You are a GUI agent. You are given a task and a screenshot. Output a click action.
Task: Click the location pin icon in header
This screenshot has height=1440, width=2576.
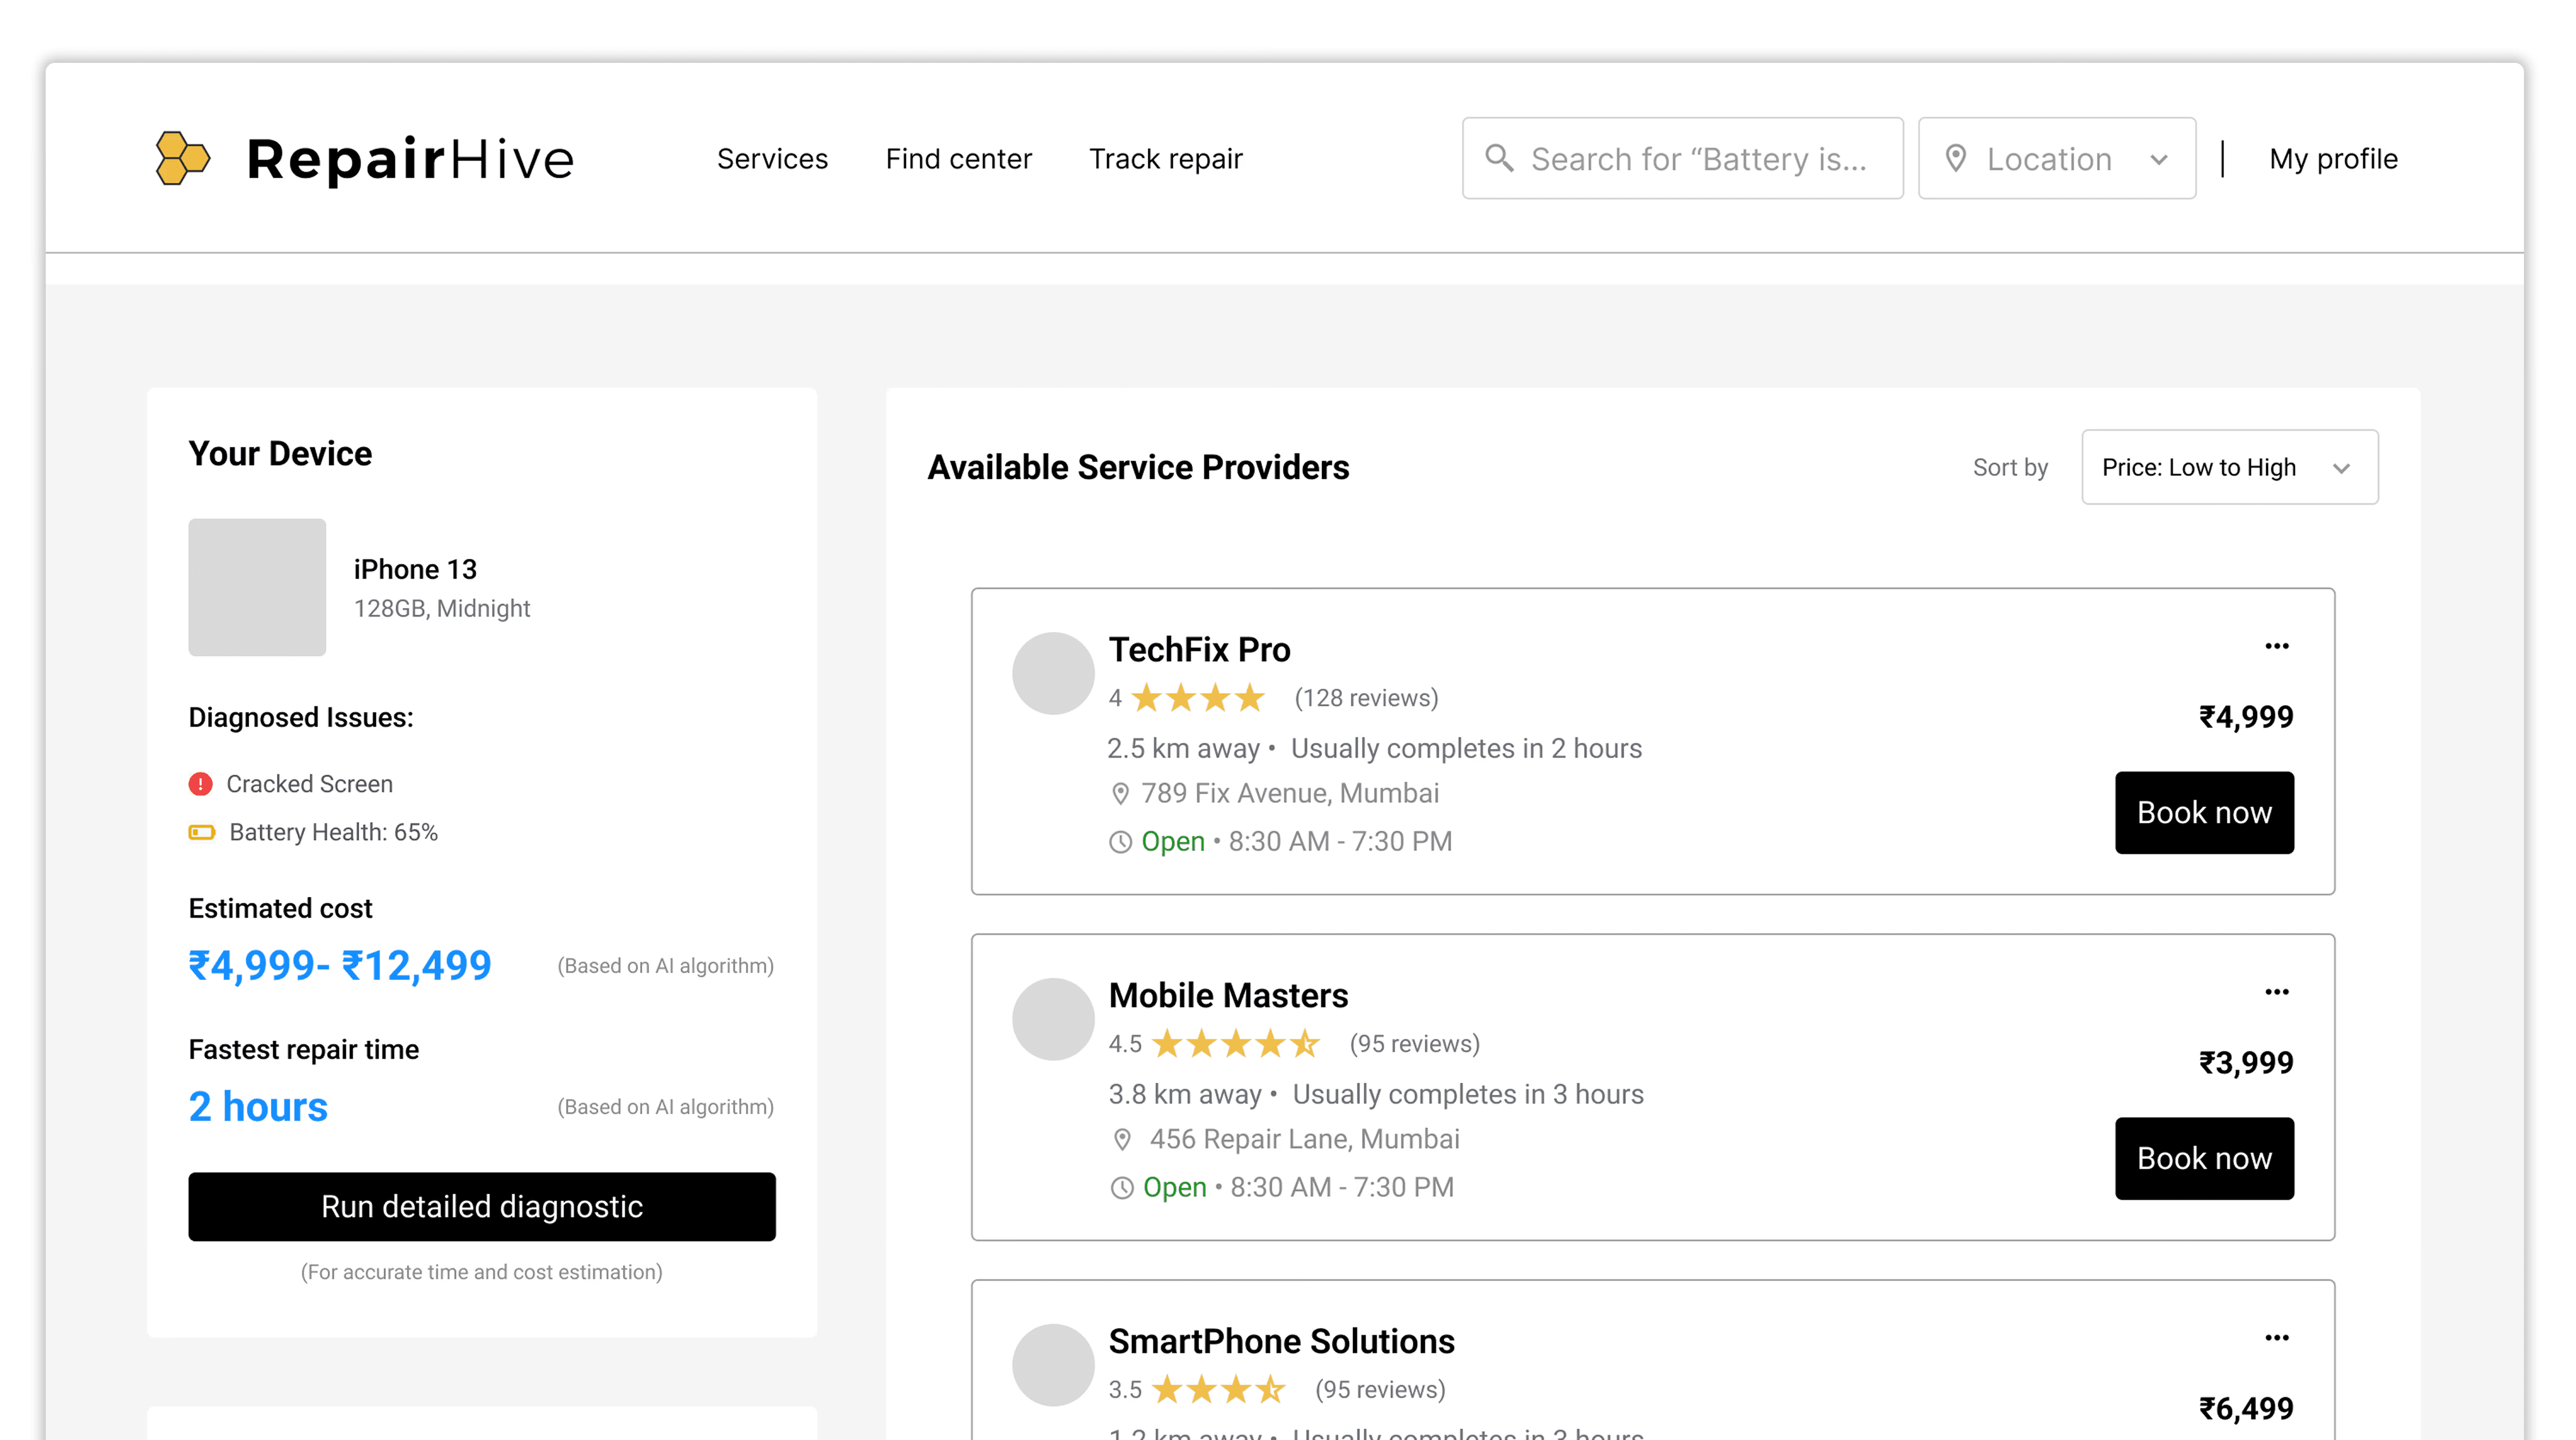coord(1955,158)
